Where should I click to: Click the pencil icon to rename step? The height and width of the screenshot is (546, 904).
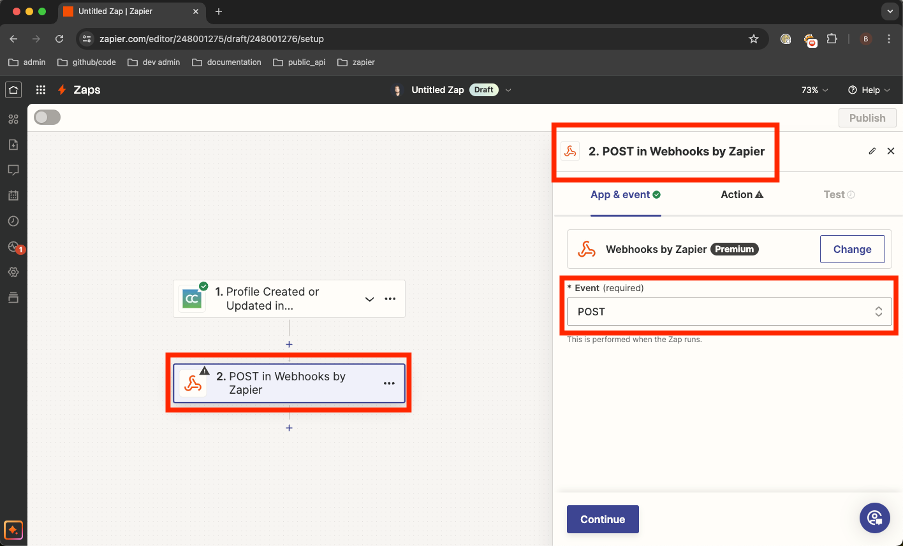pos(872,151)
